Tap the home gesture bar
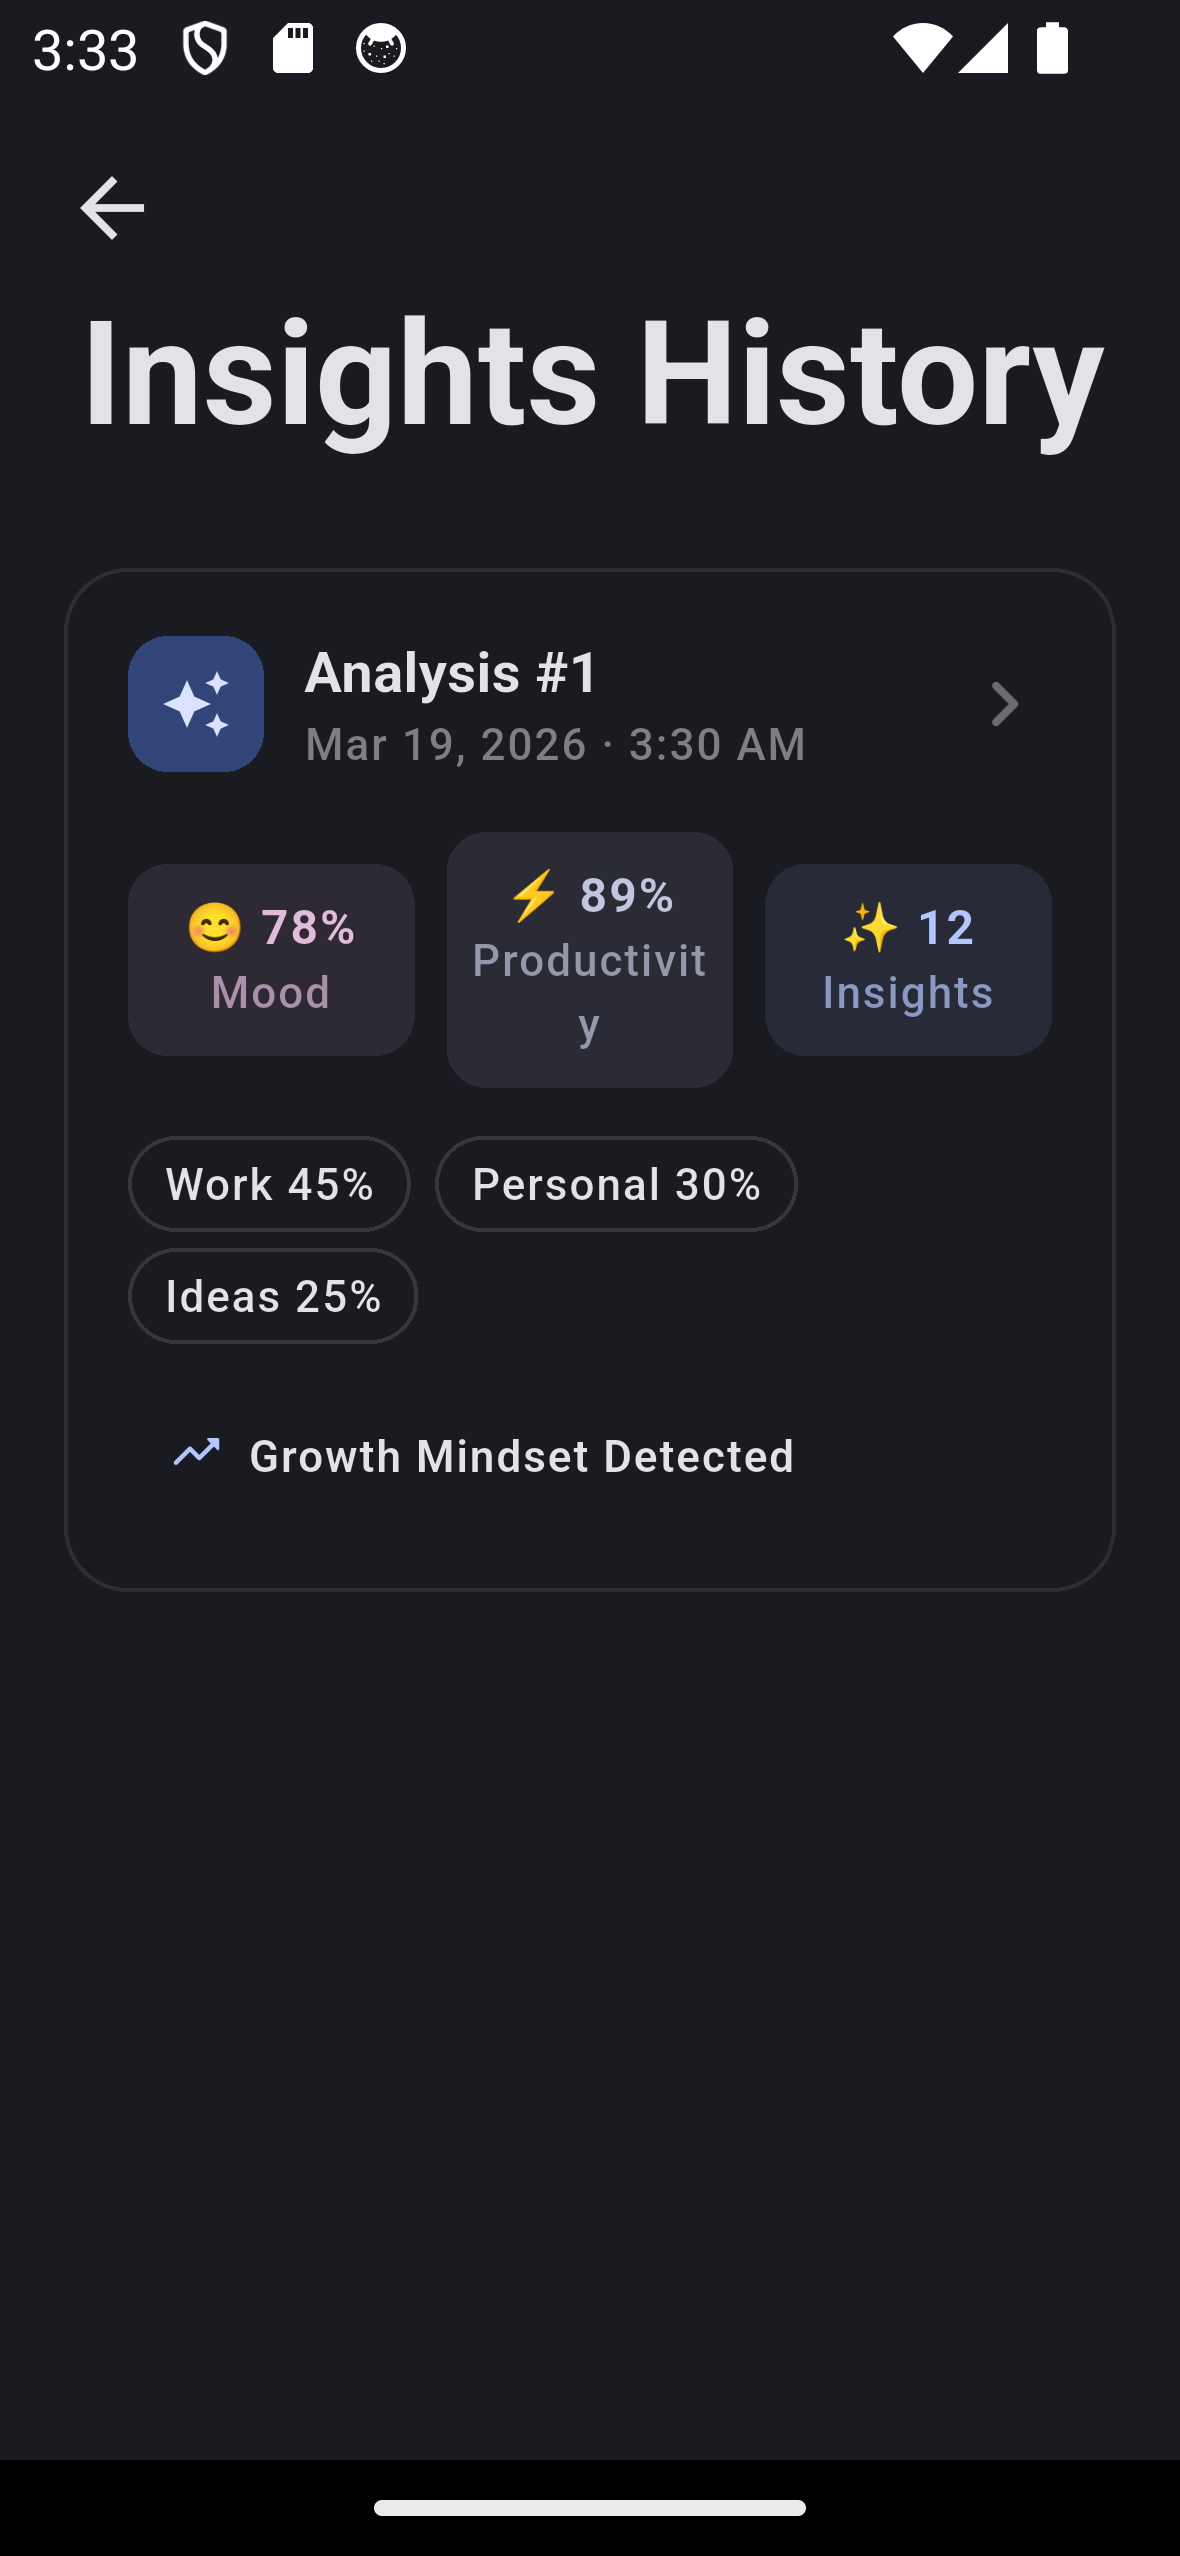Image resolution: width=1180 pixels, height=2556 pixels. coord(590,2508)
